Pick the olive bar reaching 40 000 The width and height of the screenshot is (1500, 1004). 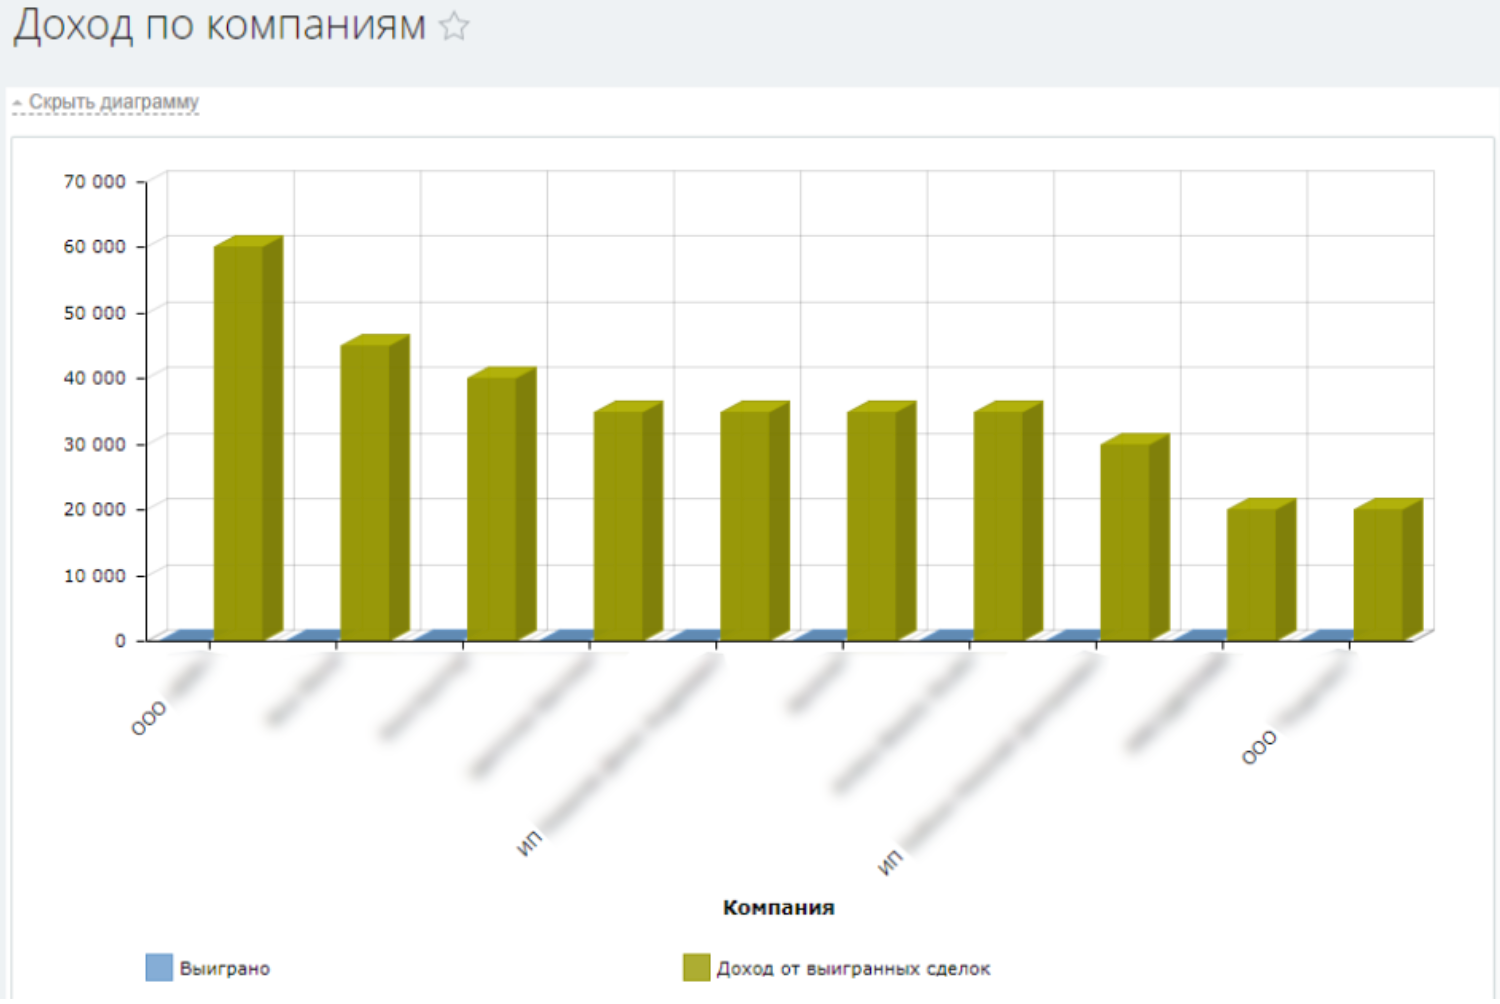(x=502, y=504)
